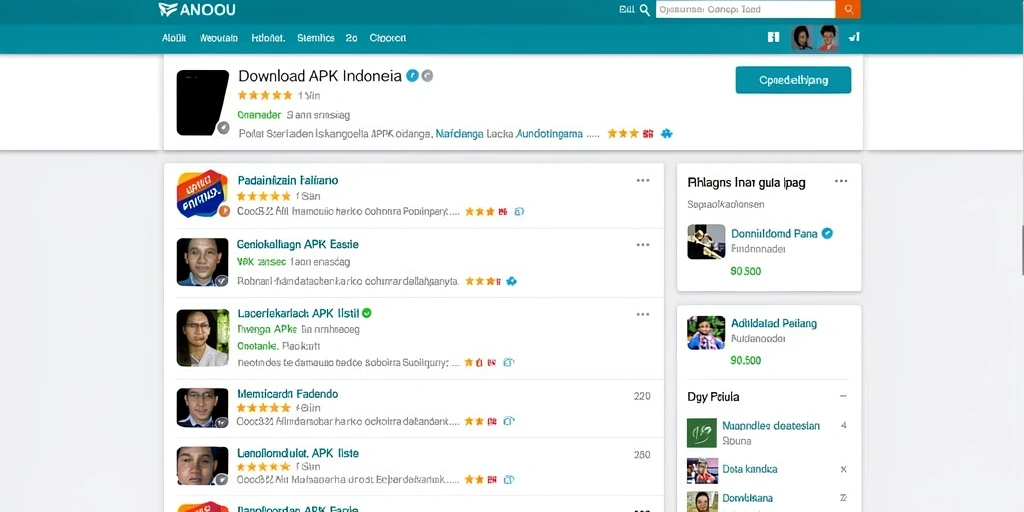The image size is (1024, 512).
Task: Open the Maandles deatesian link
Action: click(x=771, y=425)
